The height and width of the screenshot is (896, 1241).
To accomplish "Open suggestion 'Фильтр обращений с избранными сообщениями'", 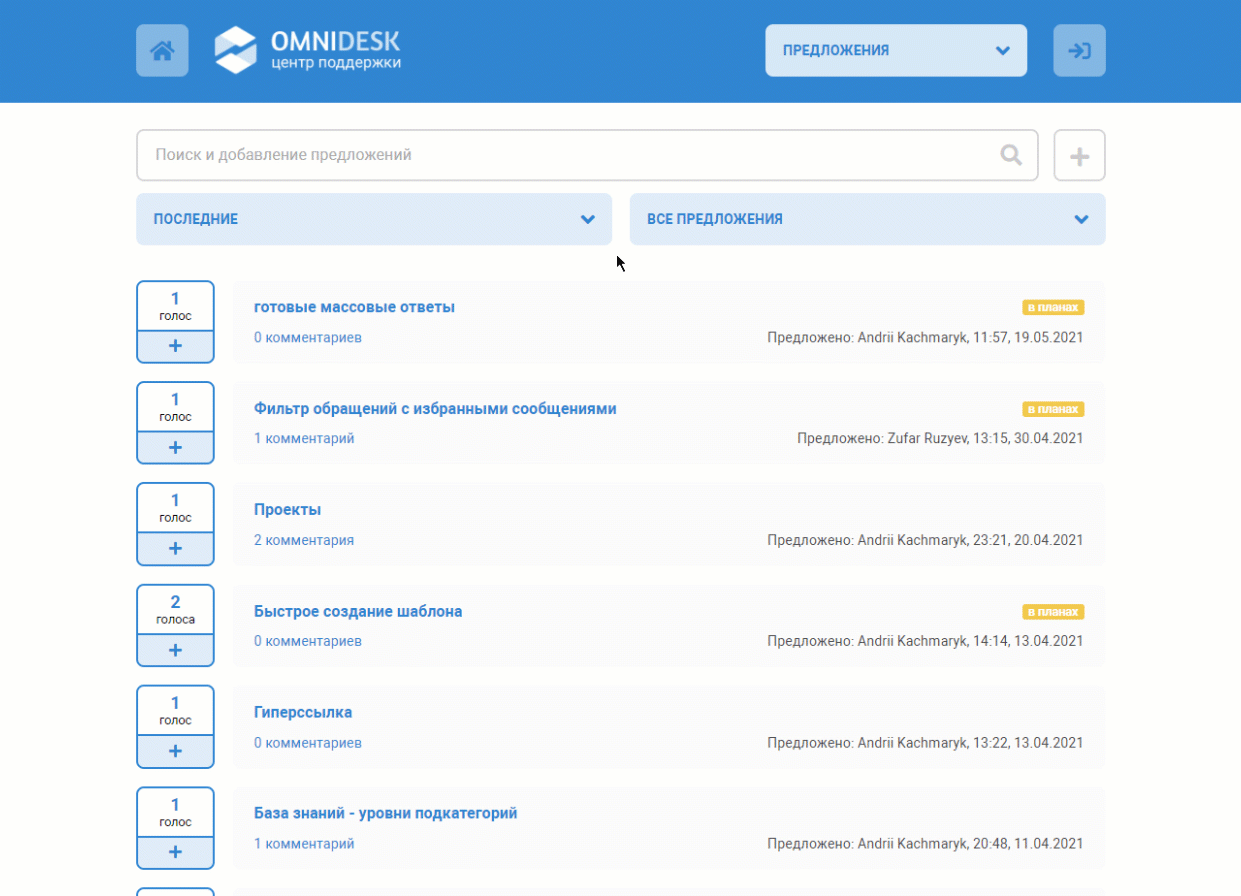I will [x=435, y=408].
